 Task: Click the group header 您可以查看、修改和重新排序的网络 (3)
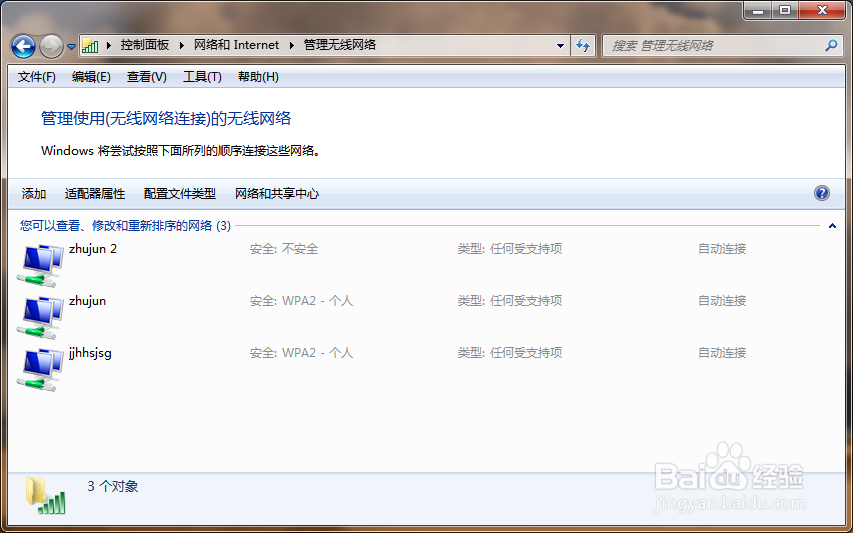tap(125, 226)
